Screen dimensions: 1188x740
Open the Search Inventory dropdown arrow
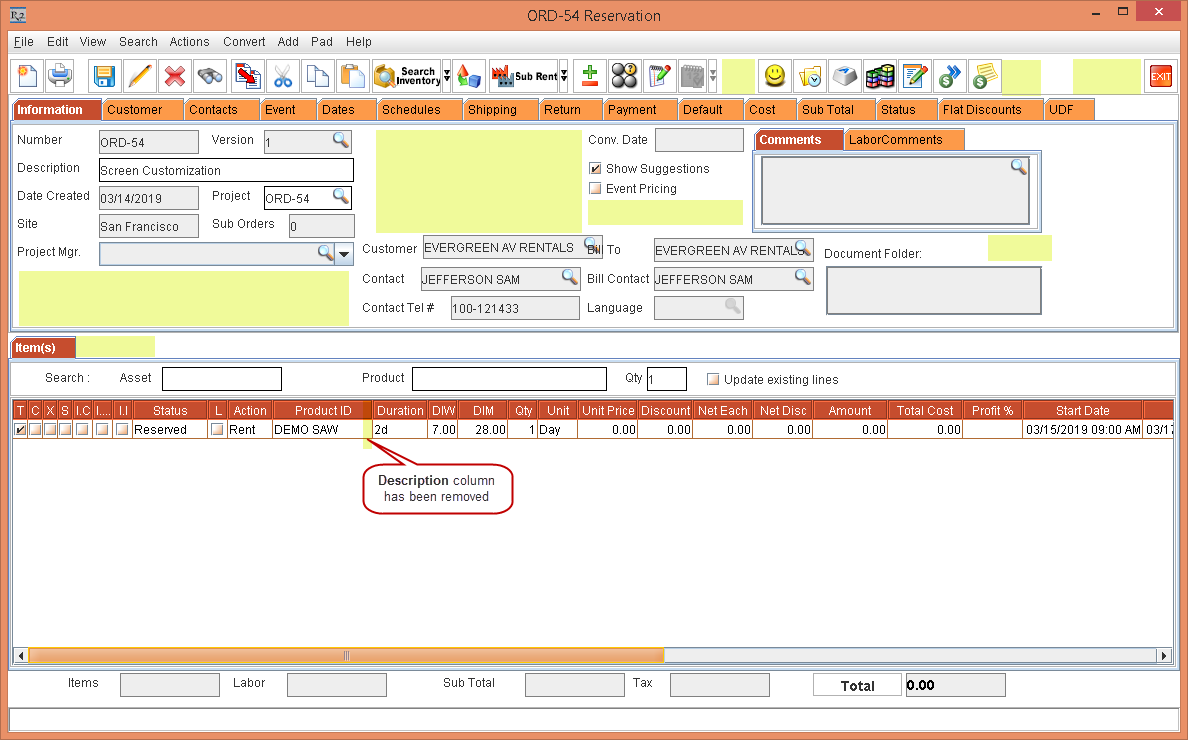[x=447, y=76]
